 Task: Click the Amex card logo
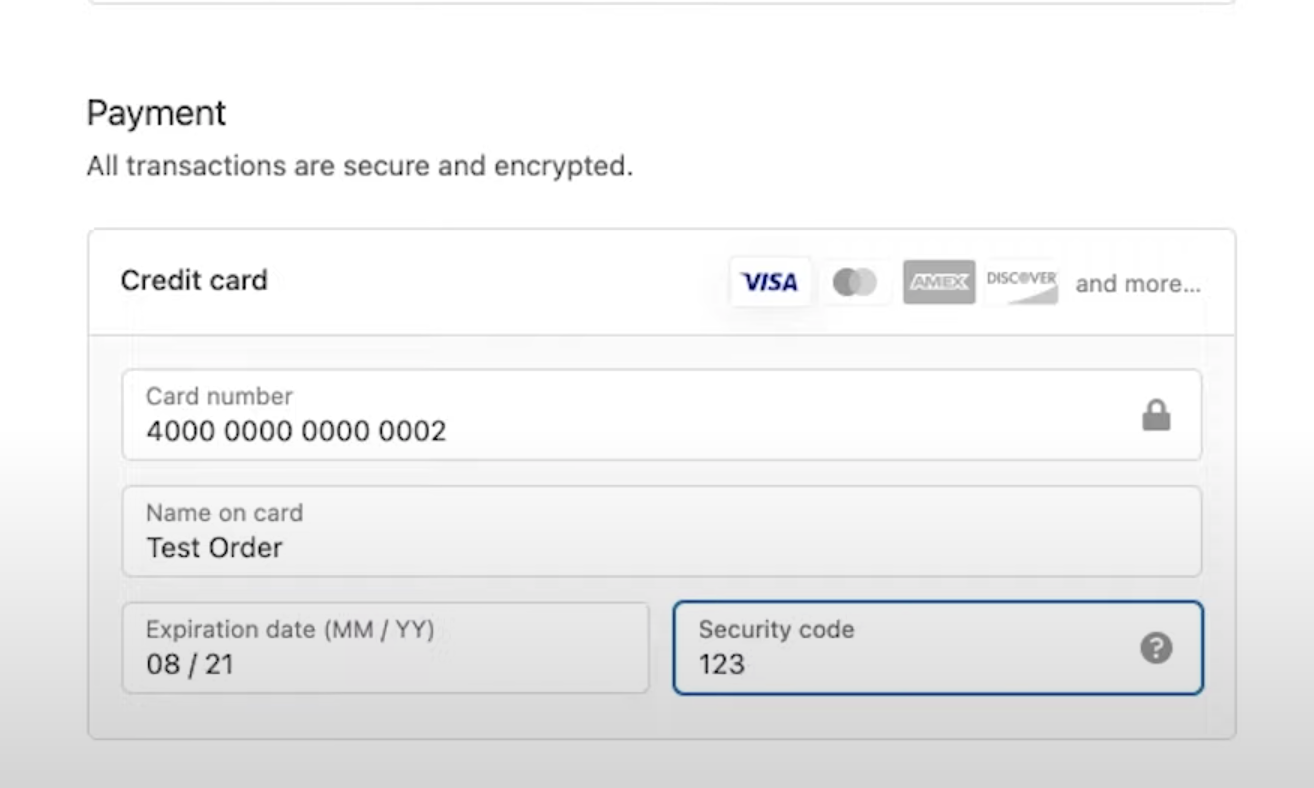pyautogui.click(x=938, y=283)
